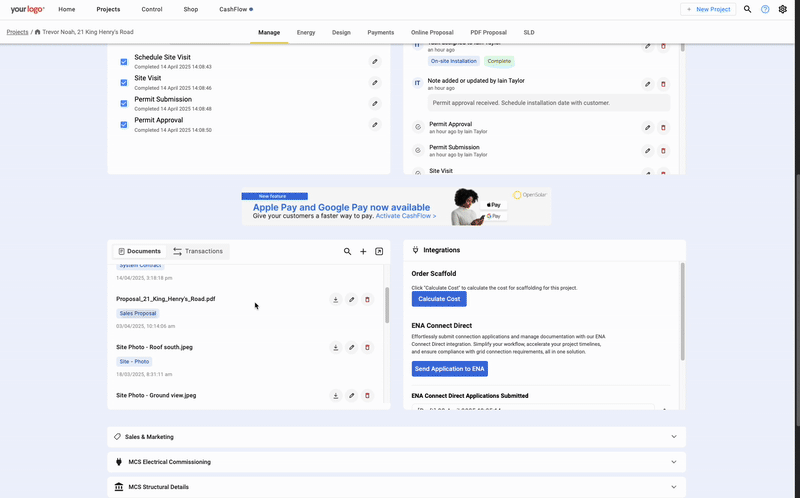Download Proposal_21_King_Henry's_Road.pdf
800x498 pixels.
pyautogui.click(x=336, y=299)
